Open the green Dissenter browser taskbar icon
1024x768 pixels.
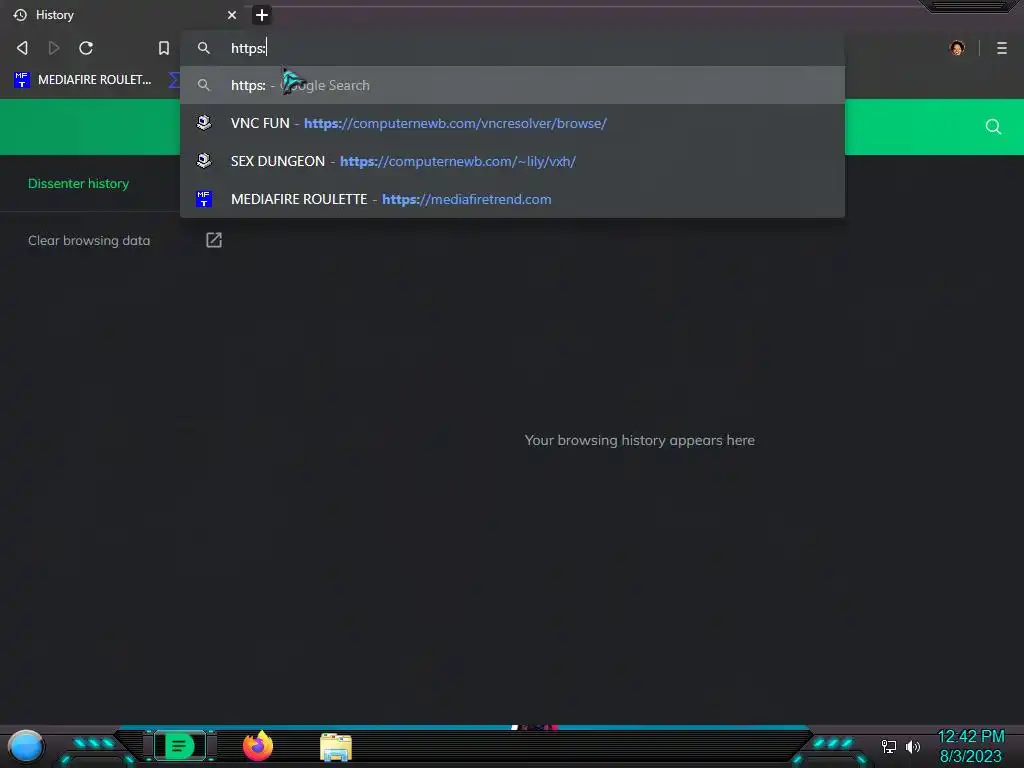coord(179,746)
